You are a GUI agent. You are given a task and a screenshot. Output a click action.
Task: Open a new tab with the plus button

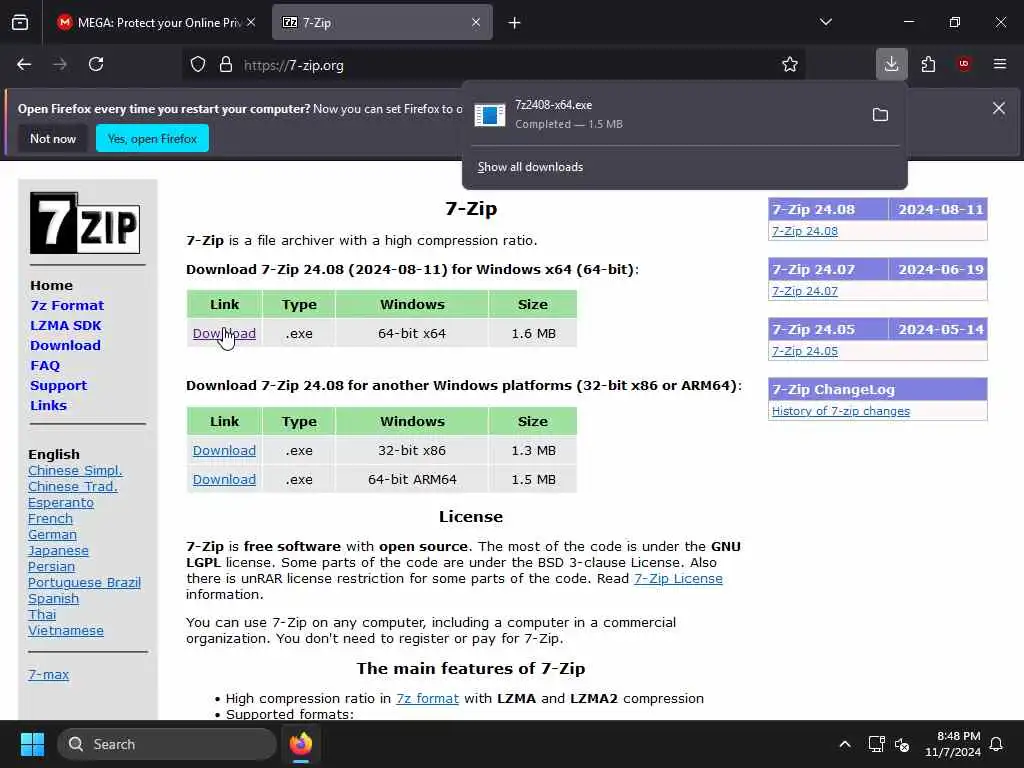[515, 23]
